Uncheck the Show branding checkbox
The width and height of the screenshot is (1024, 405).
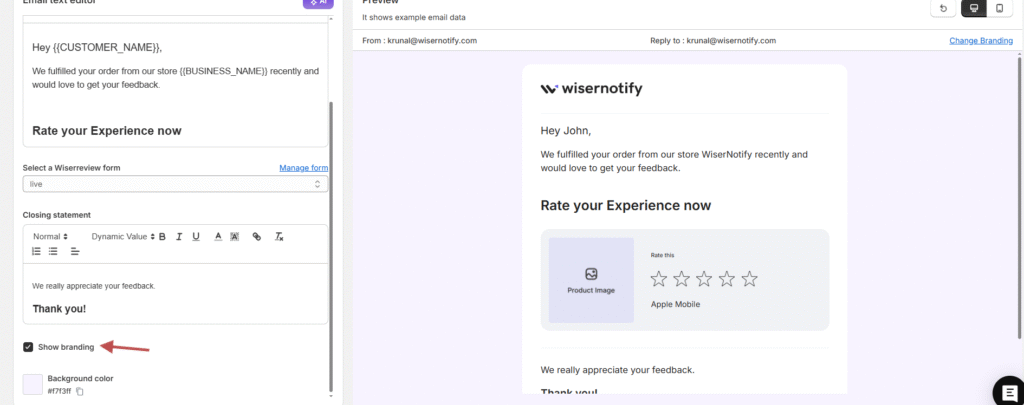(x=28, y=347)
